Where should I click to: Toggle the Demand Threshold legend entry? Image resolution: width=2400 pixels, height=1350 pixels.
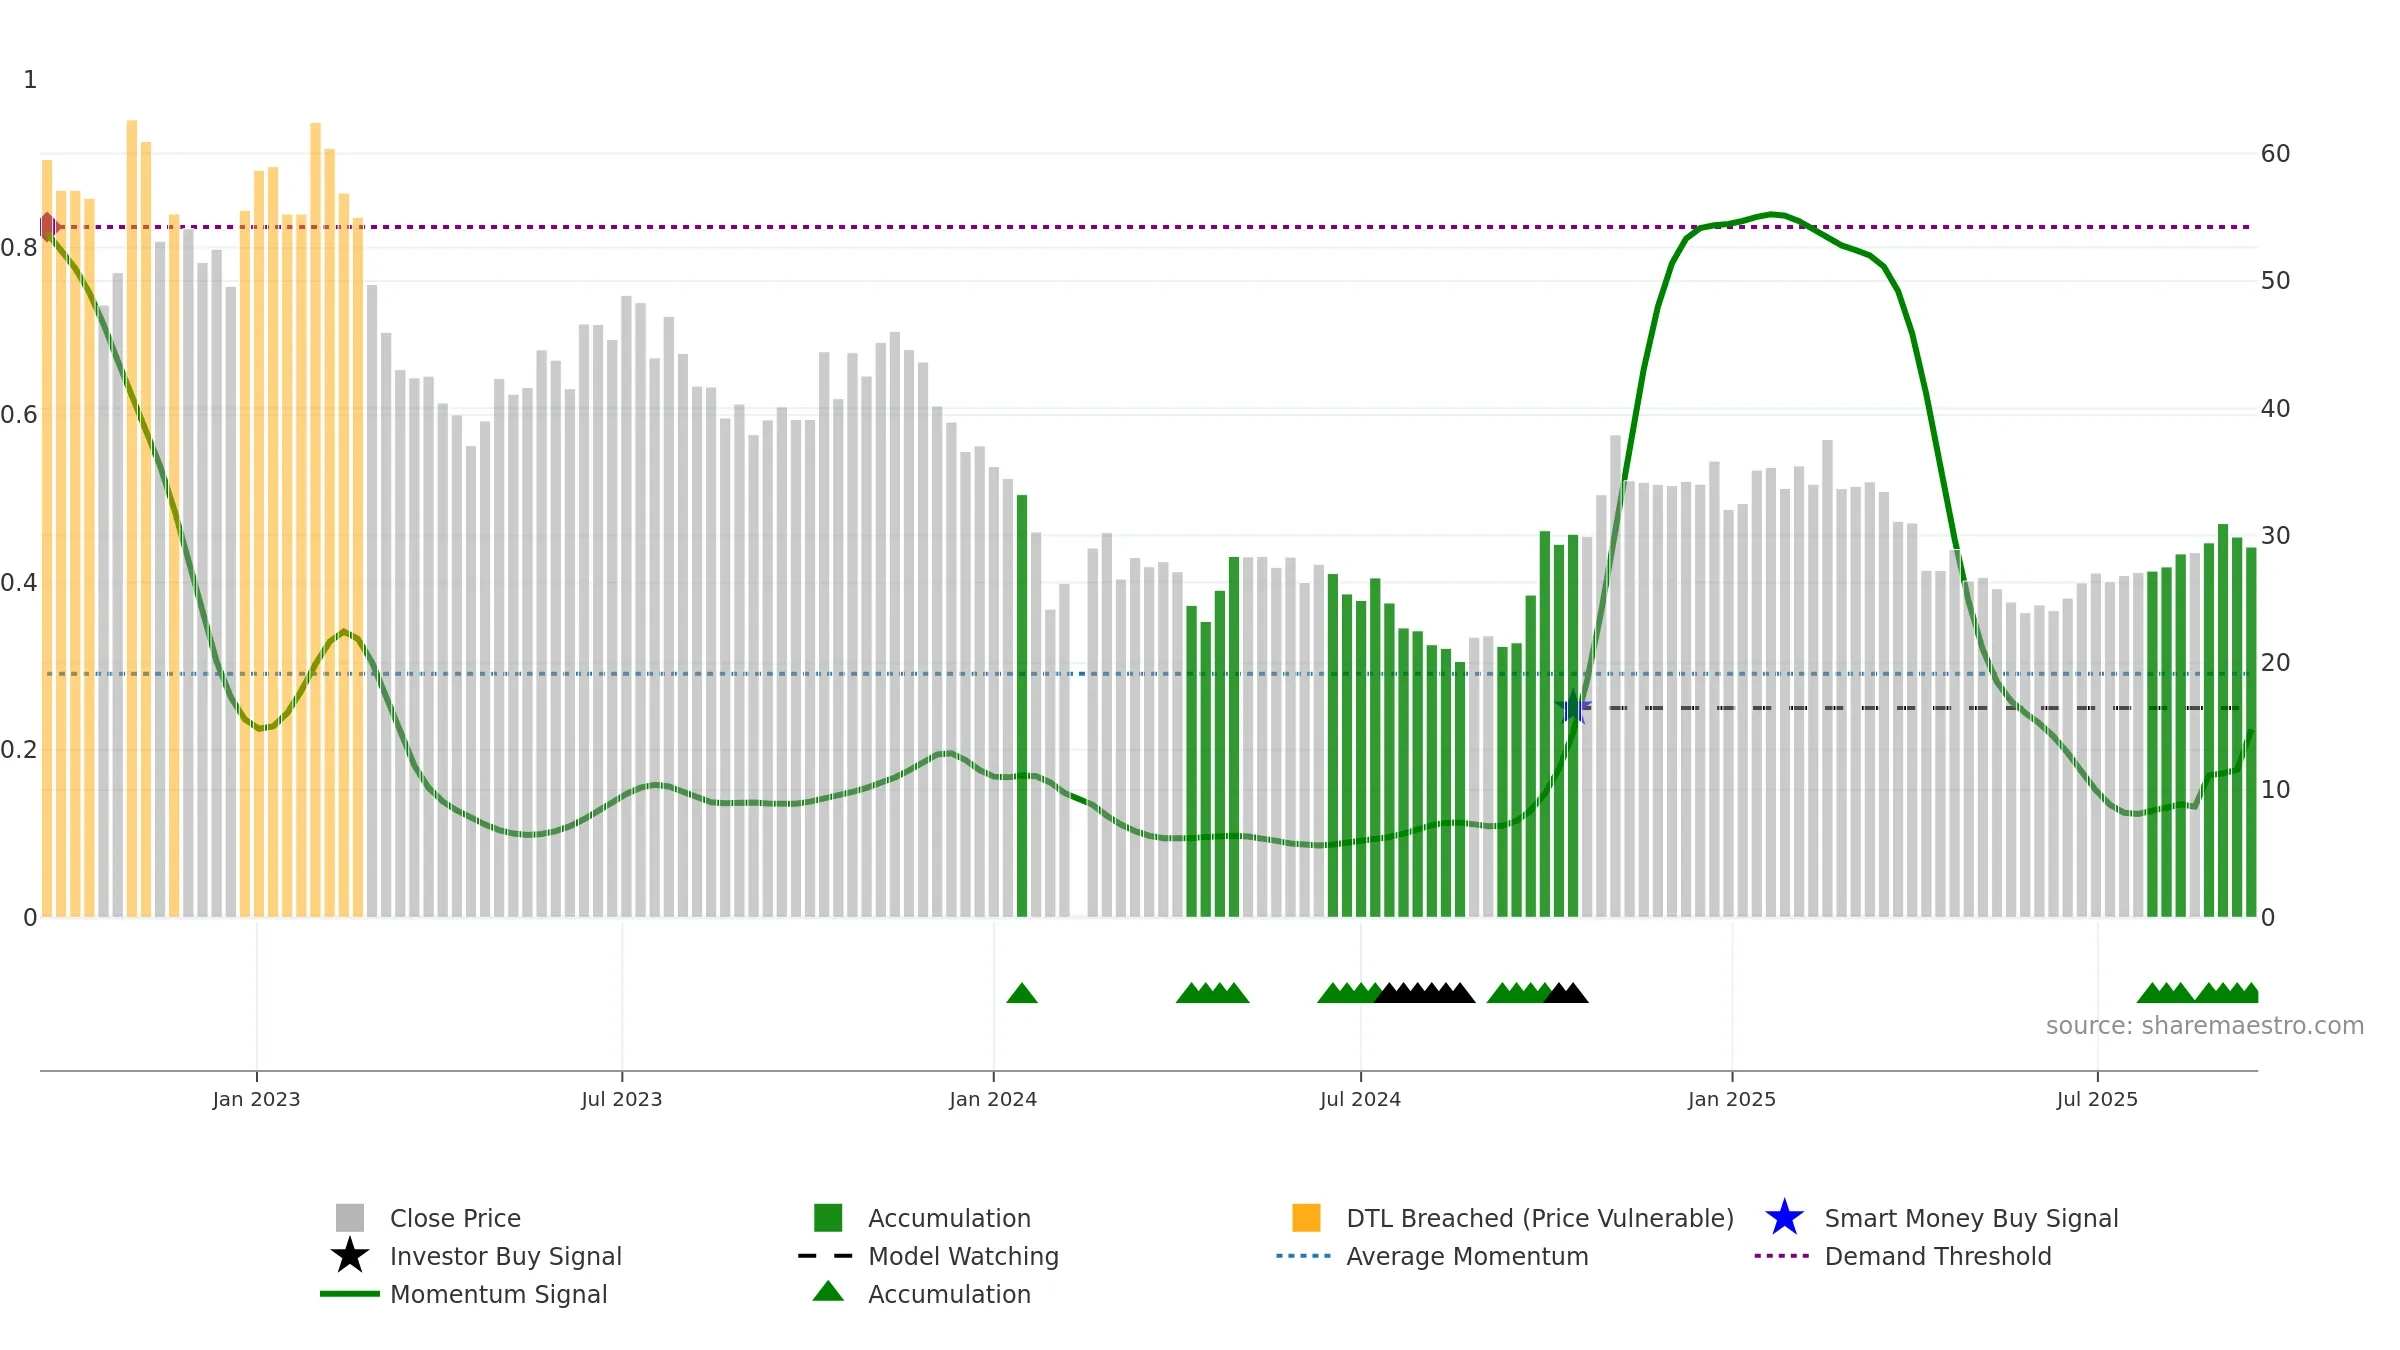pyautogui.click(x=1903, y=1256)
